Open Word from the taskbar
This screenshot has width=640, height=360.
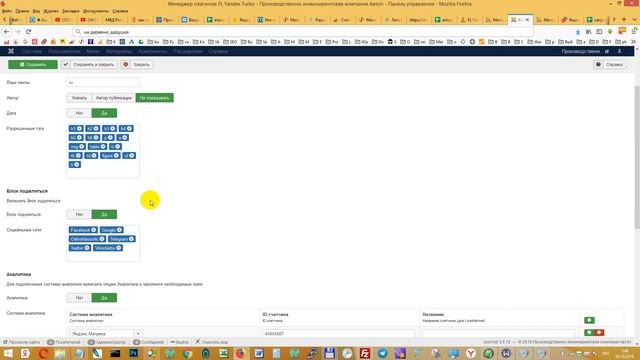[259, 353]
